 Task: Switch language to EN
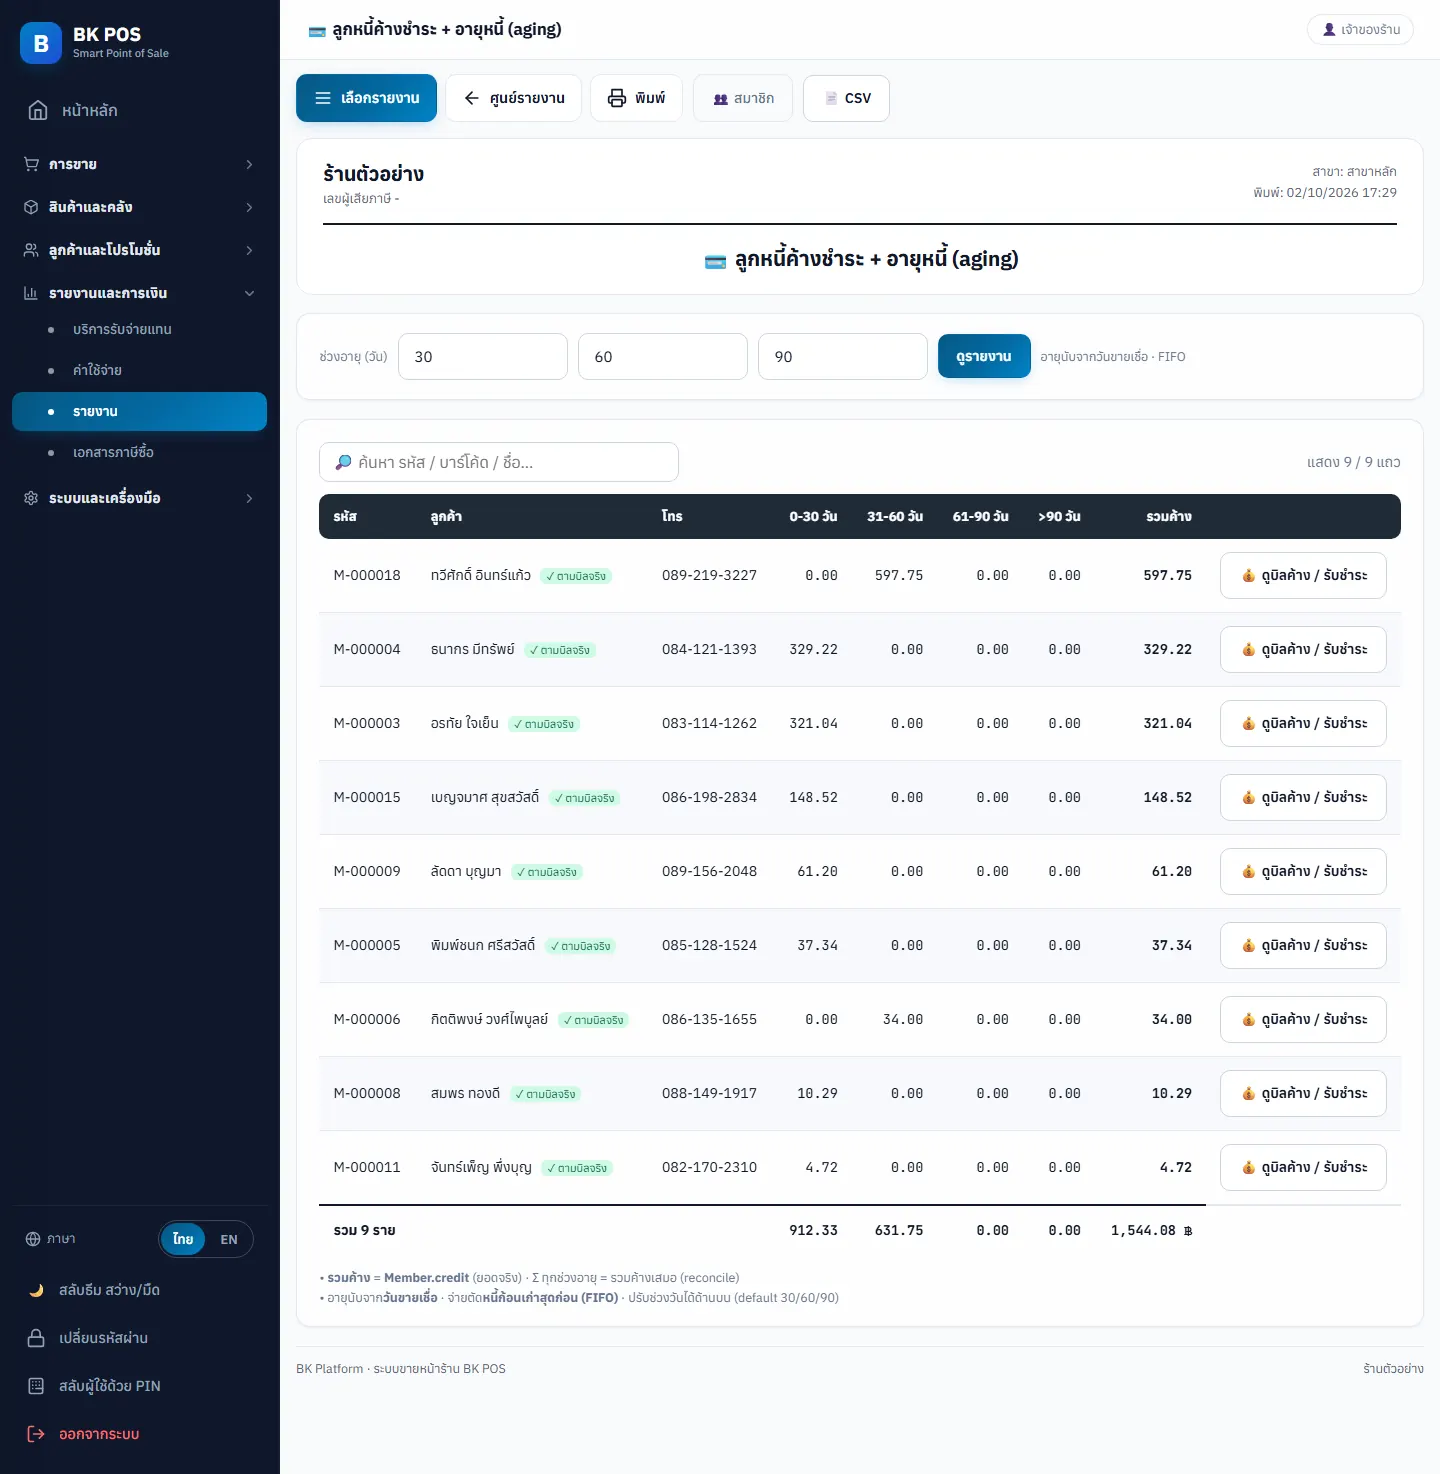coord(229,1239)
